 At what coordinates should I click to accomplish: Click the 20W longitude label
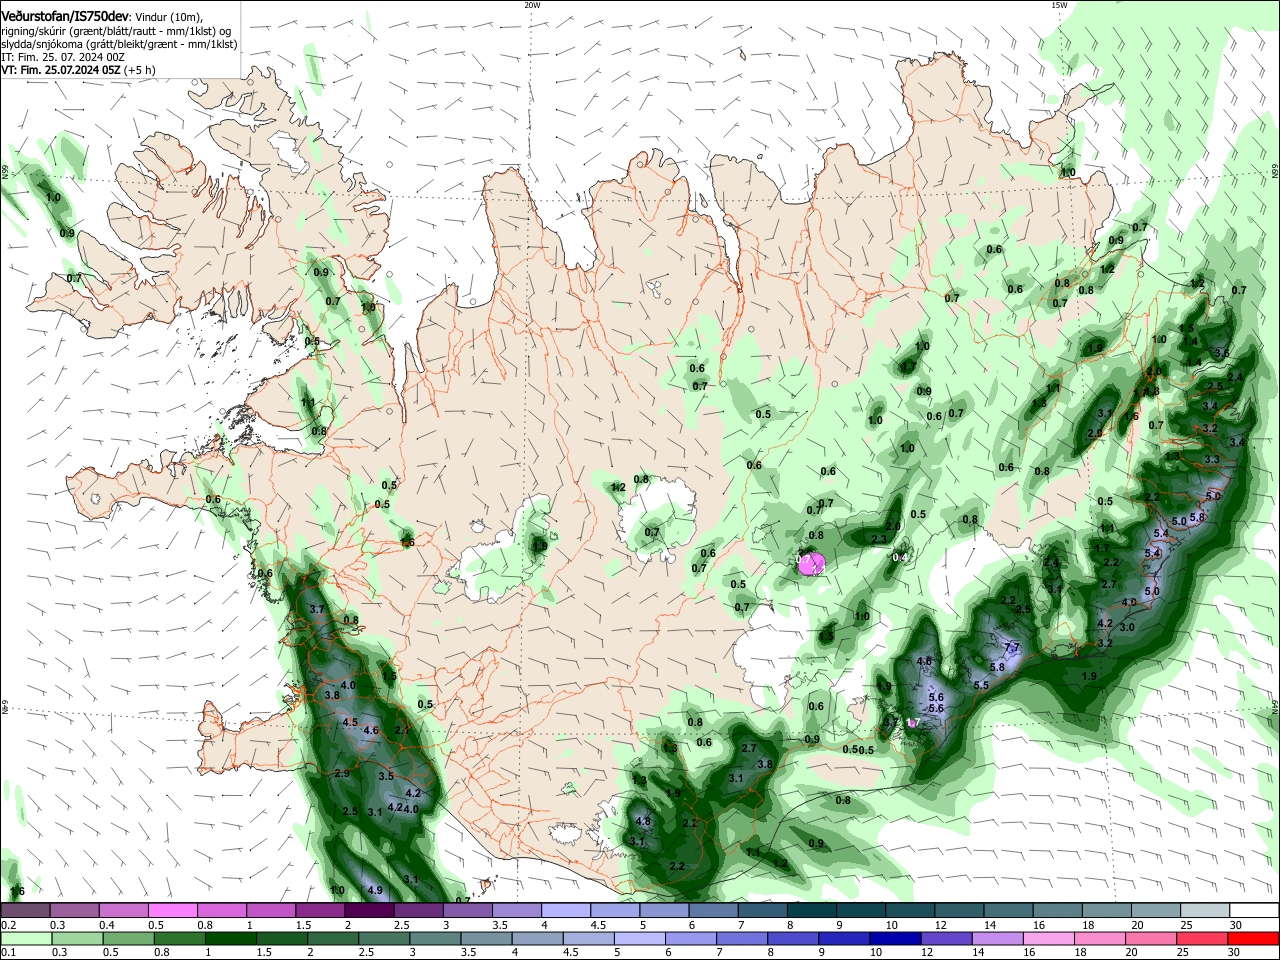[x=532, y=5]
